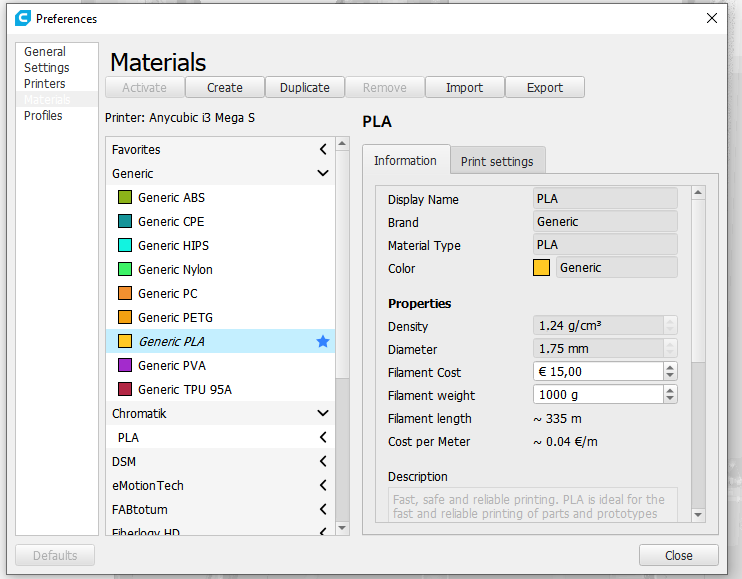The height and width of the screenshot is (579, 742).
Task: Click the Create material button
Action: 225,88
